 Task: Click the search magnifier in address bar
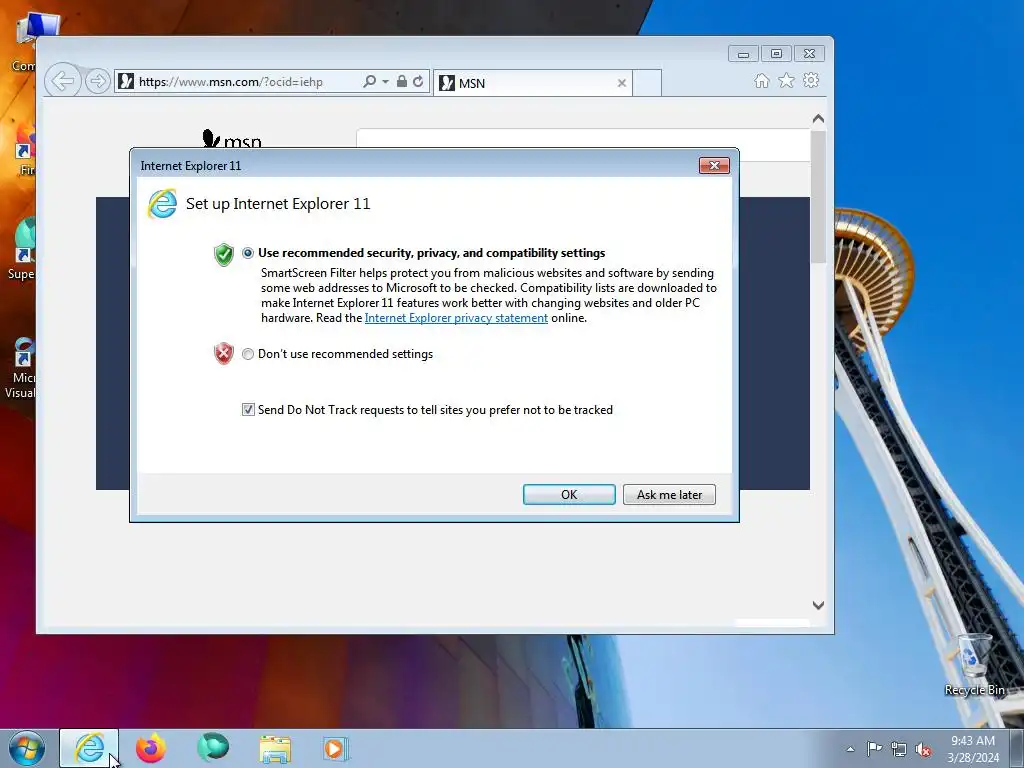369,81
